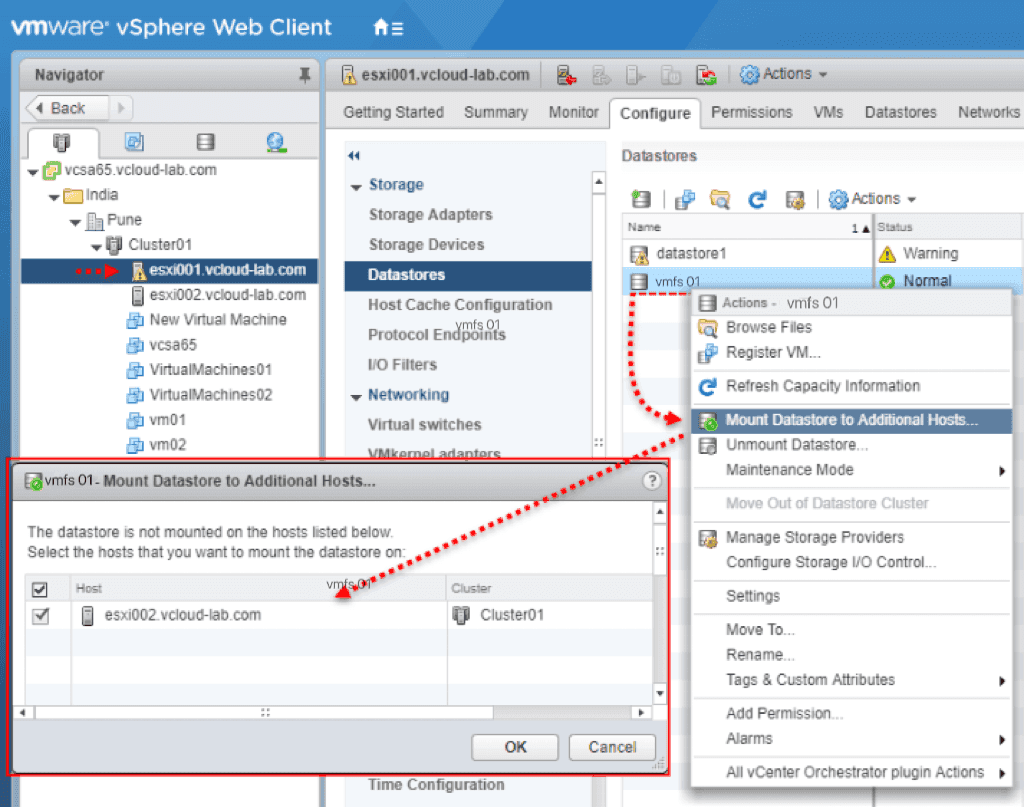Choose Rename in context menu
1024x807 pixels.
click(852, 655)
